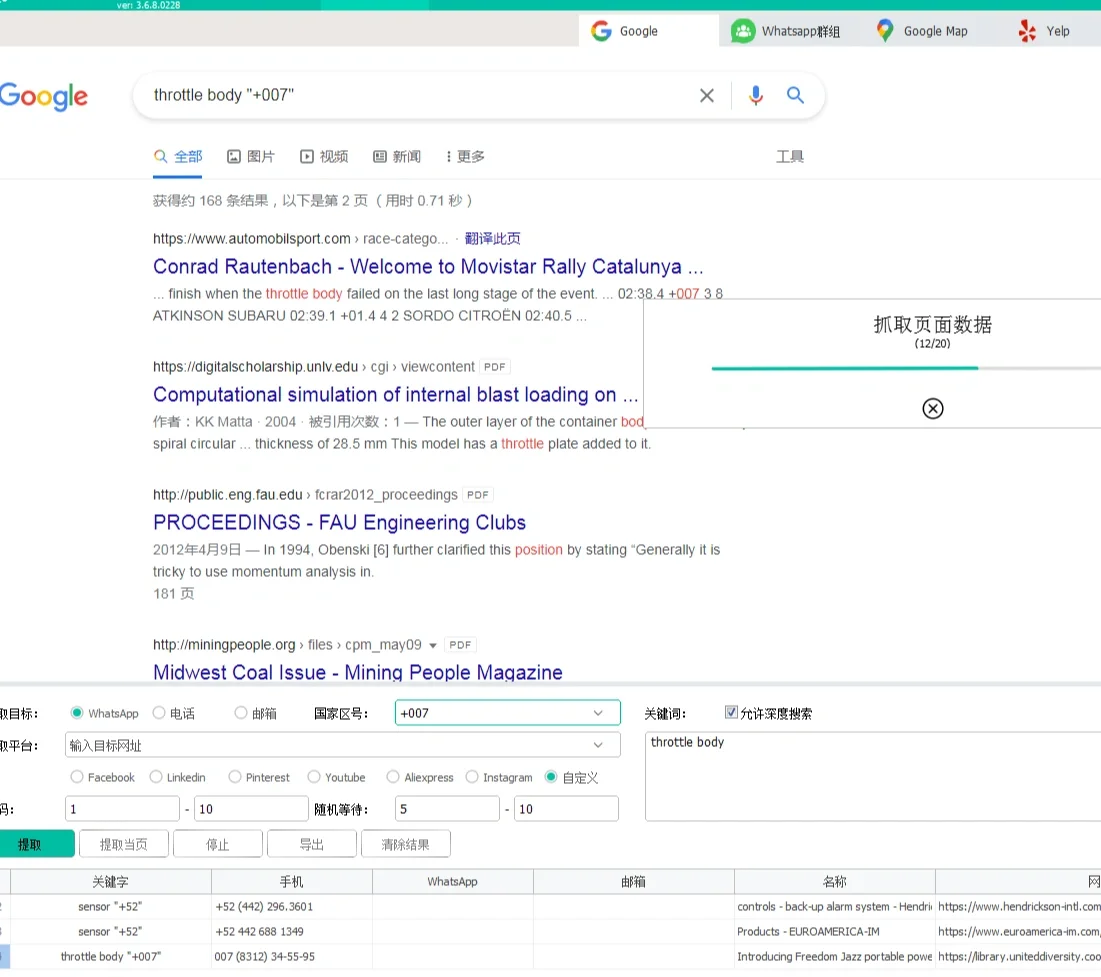This screenshot has height=977, width=1101.
Task: Toggle 允许深度搜索 checkbox
Action: (x=731, y=713)
